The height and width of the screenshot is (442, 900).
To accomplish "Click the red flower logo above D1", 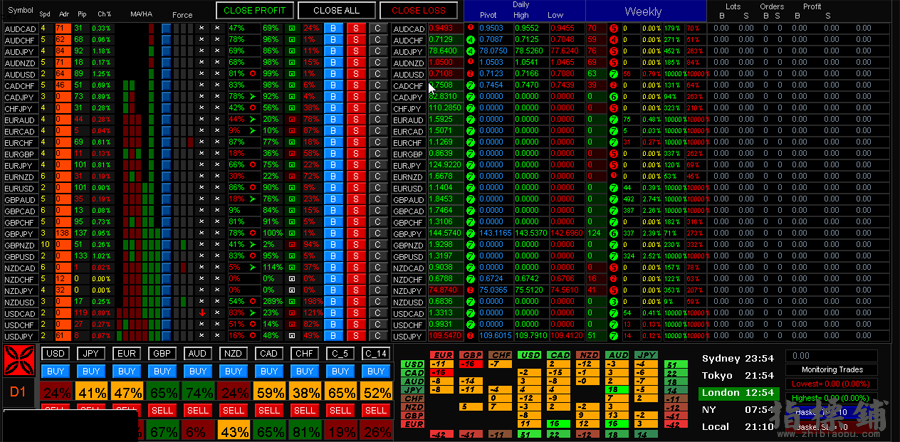I will (20, 361).
